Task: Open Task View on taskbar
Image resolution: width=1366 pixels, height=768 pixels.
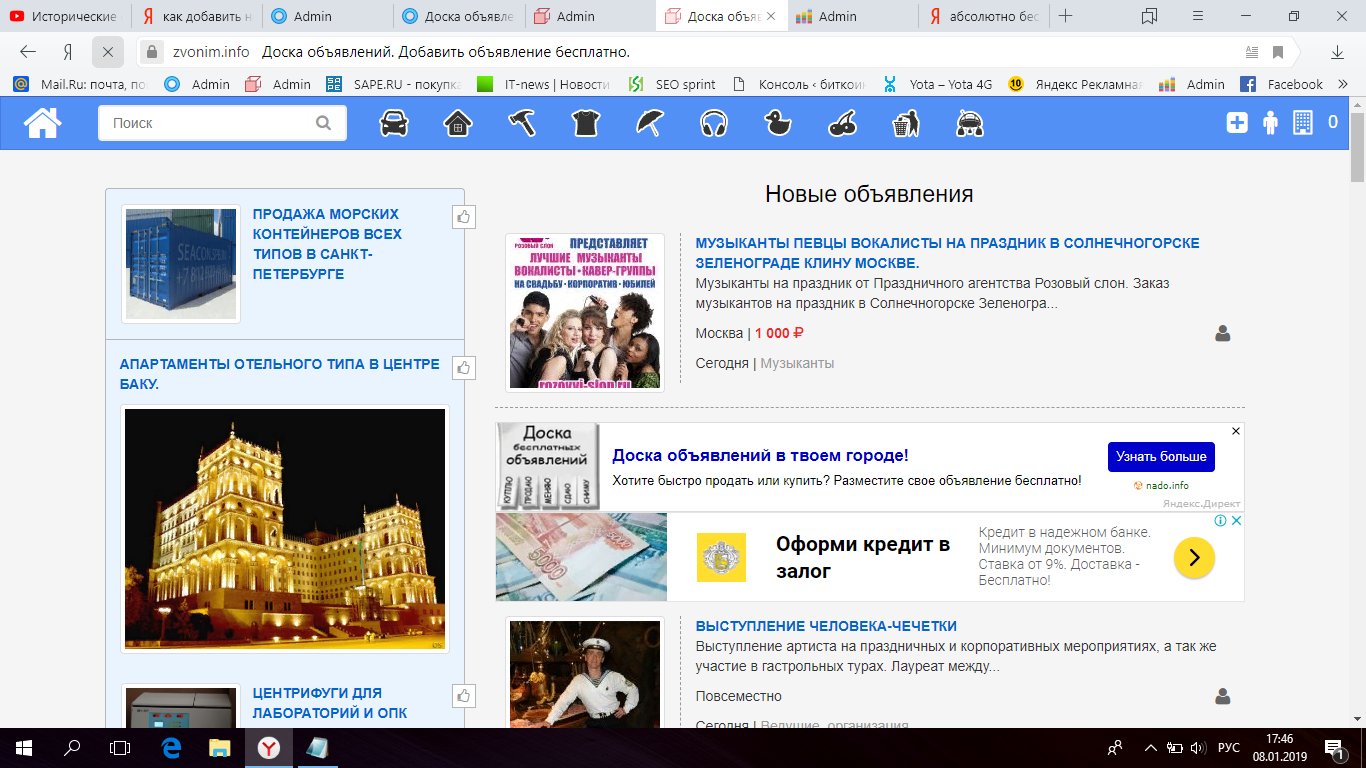Action: point(120,747)
